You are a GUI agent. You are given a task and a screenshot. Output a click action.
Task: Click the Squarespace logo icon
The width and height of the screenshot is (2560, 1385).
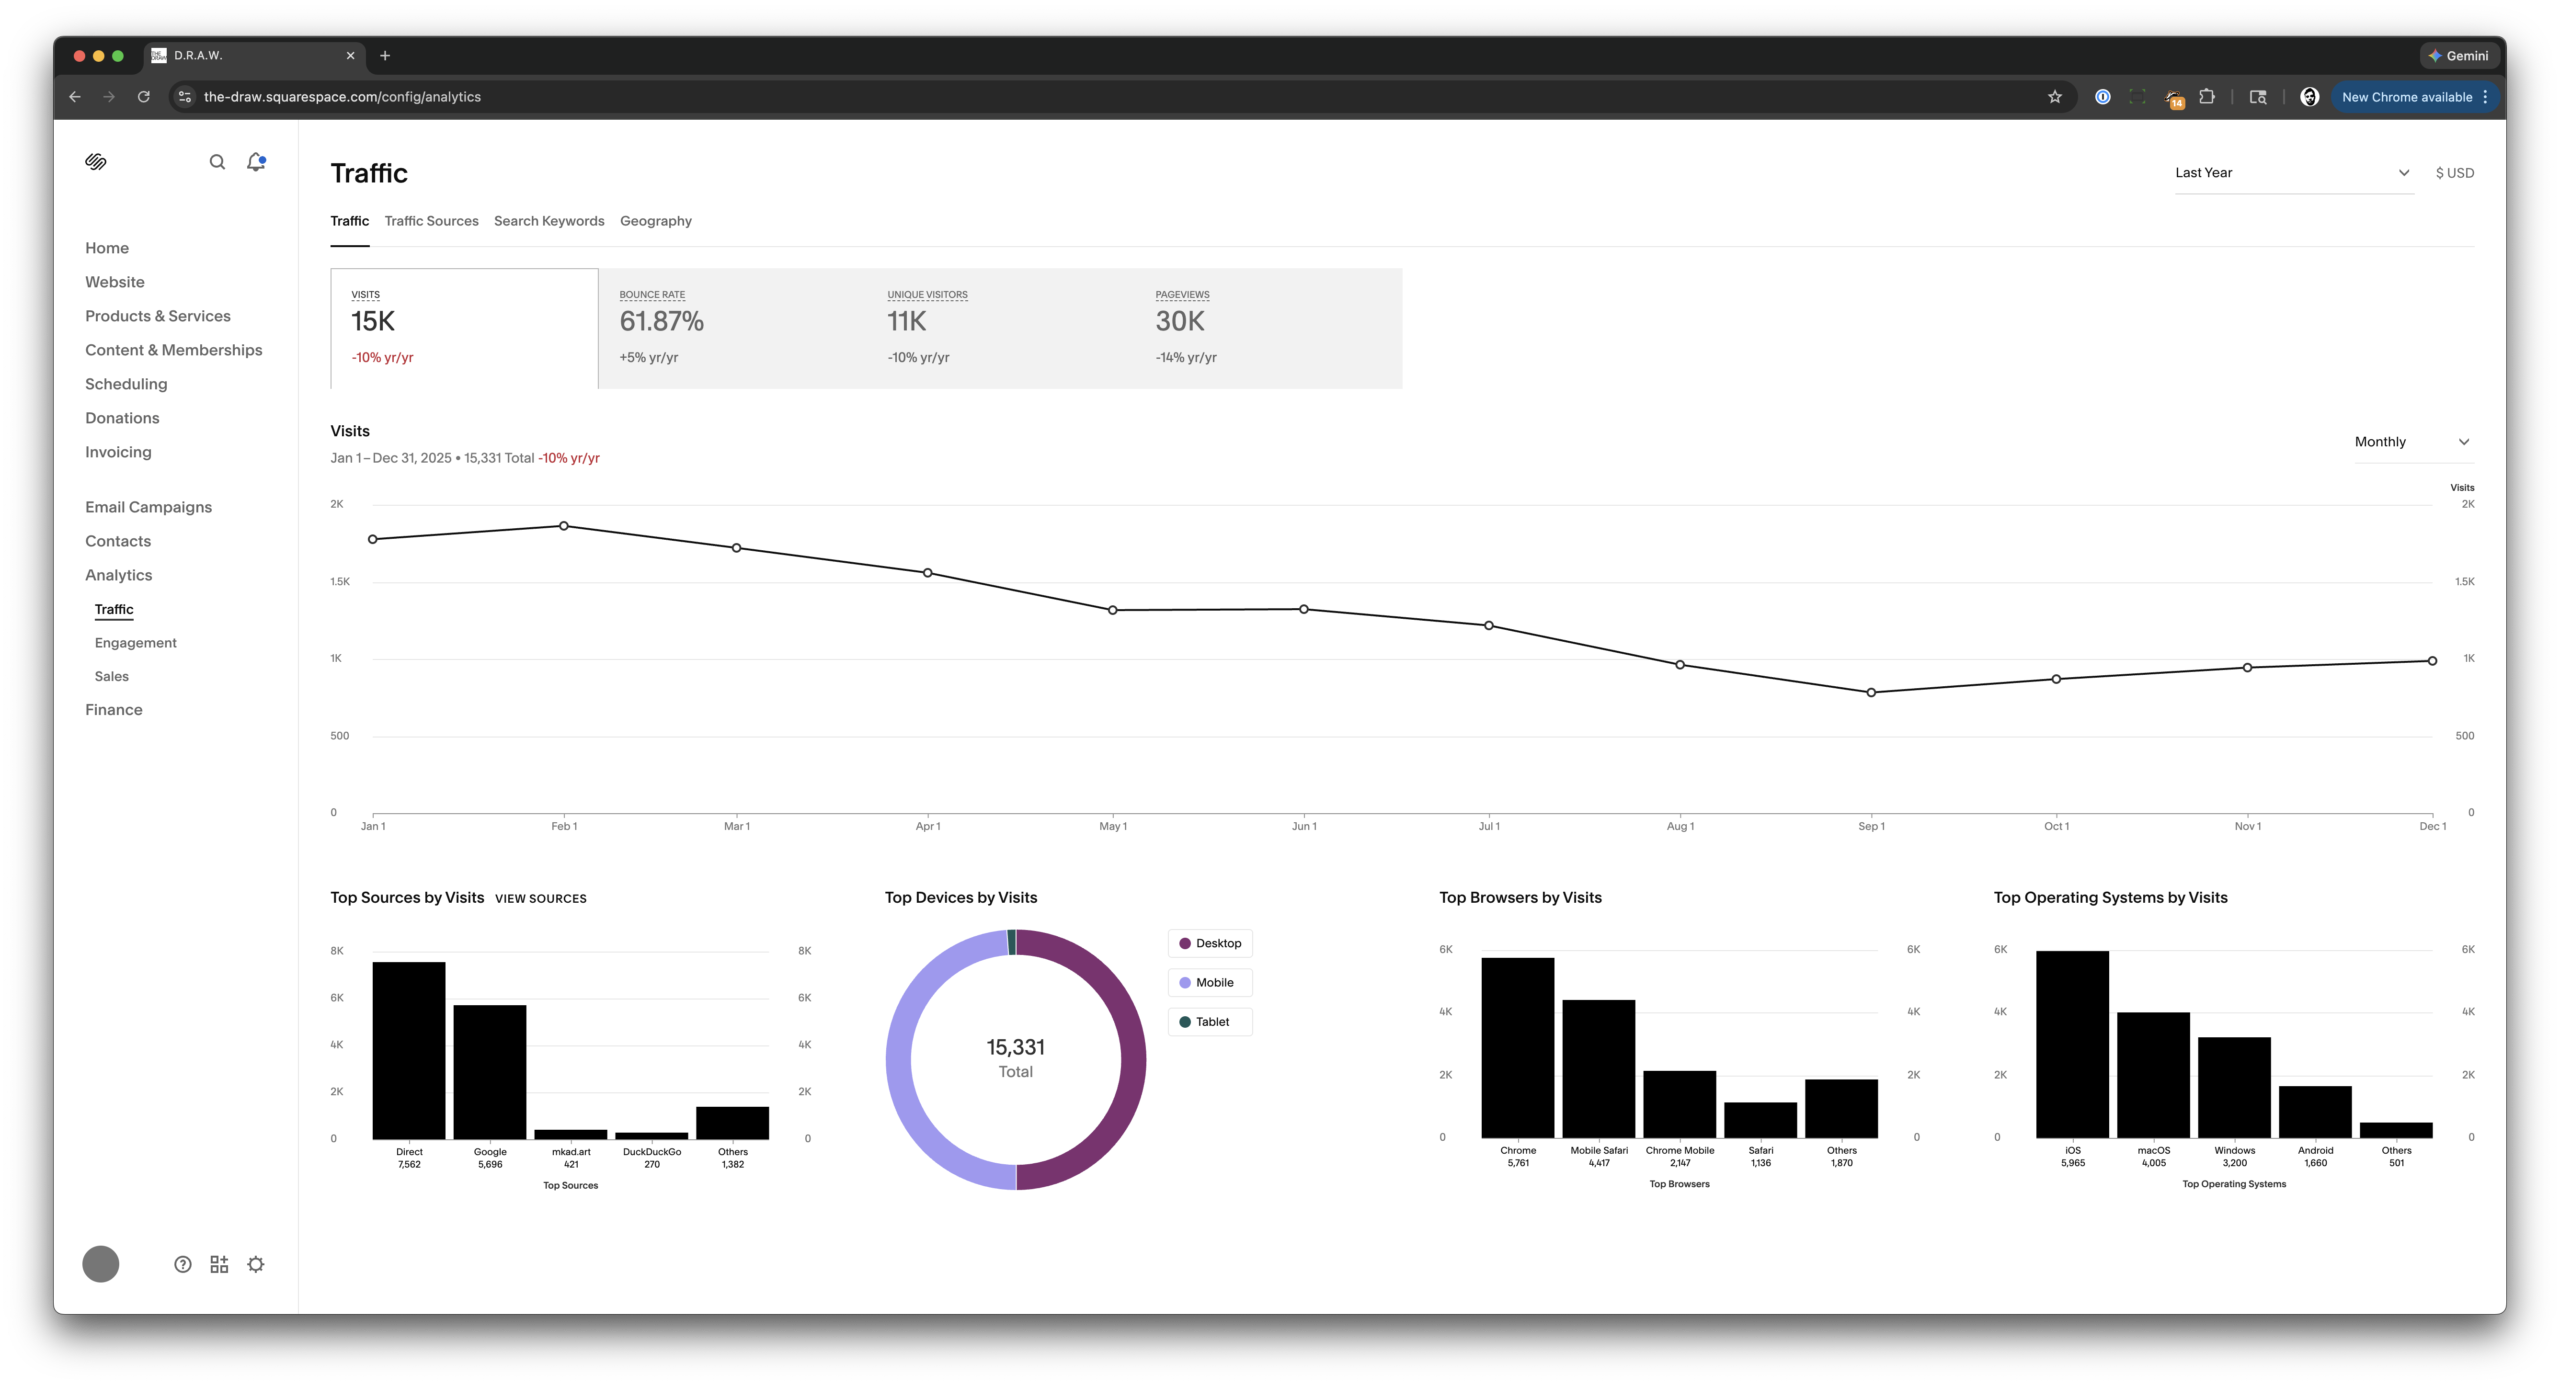pos(96,162)
